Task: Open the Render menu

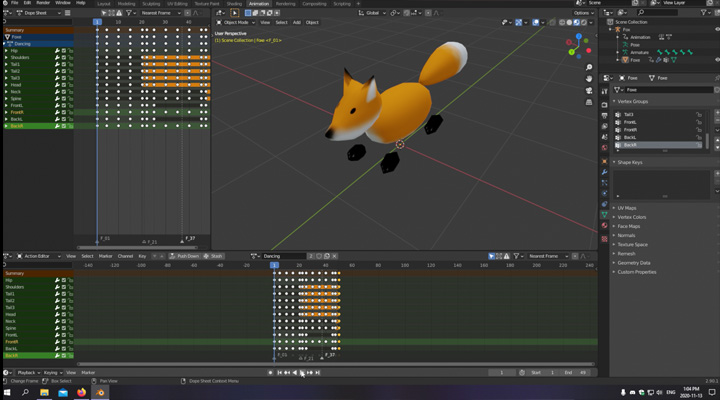Action: [x=42, y=3]
